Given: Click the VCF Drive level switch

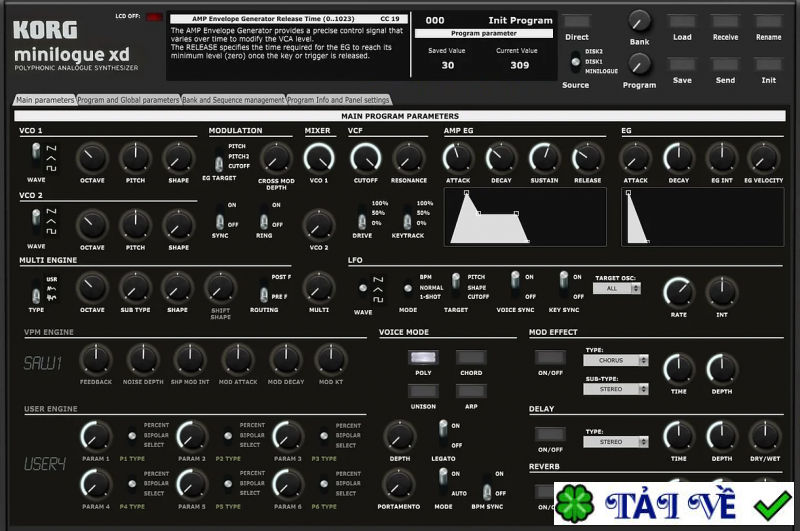Looking at the screenshot, I should (x=362, y=216).
